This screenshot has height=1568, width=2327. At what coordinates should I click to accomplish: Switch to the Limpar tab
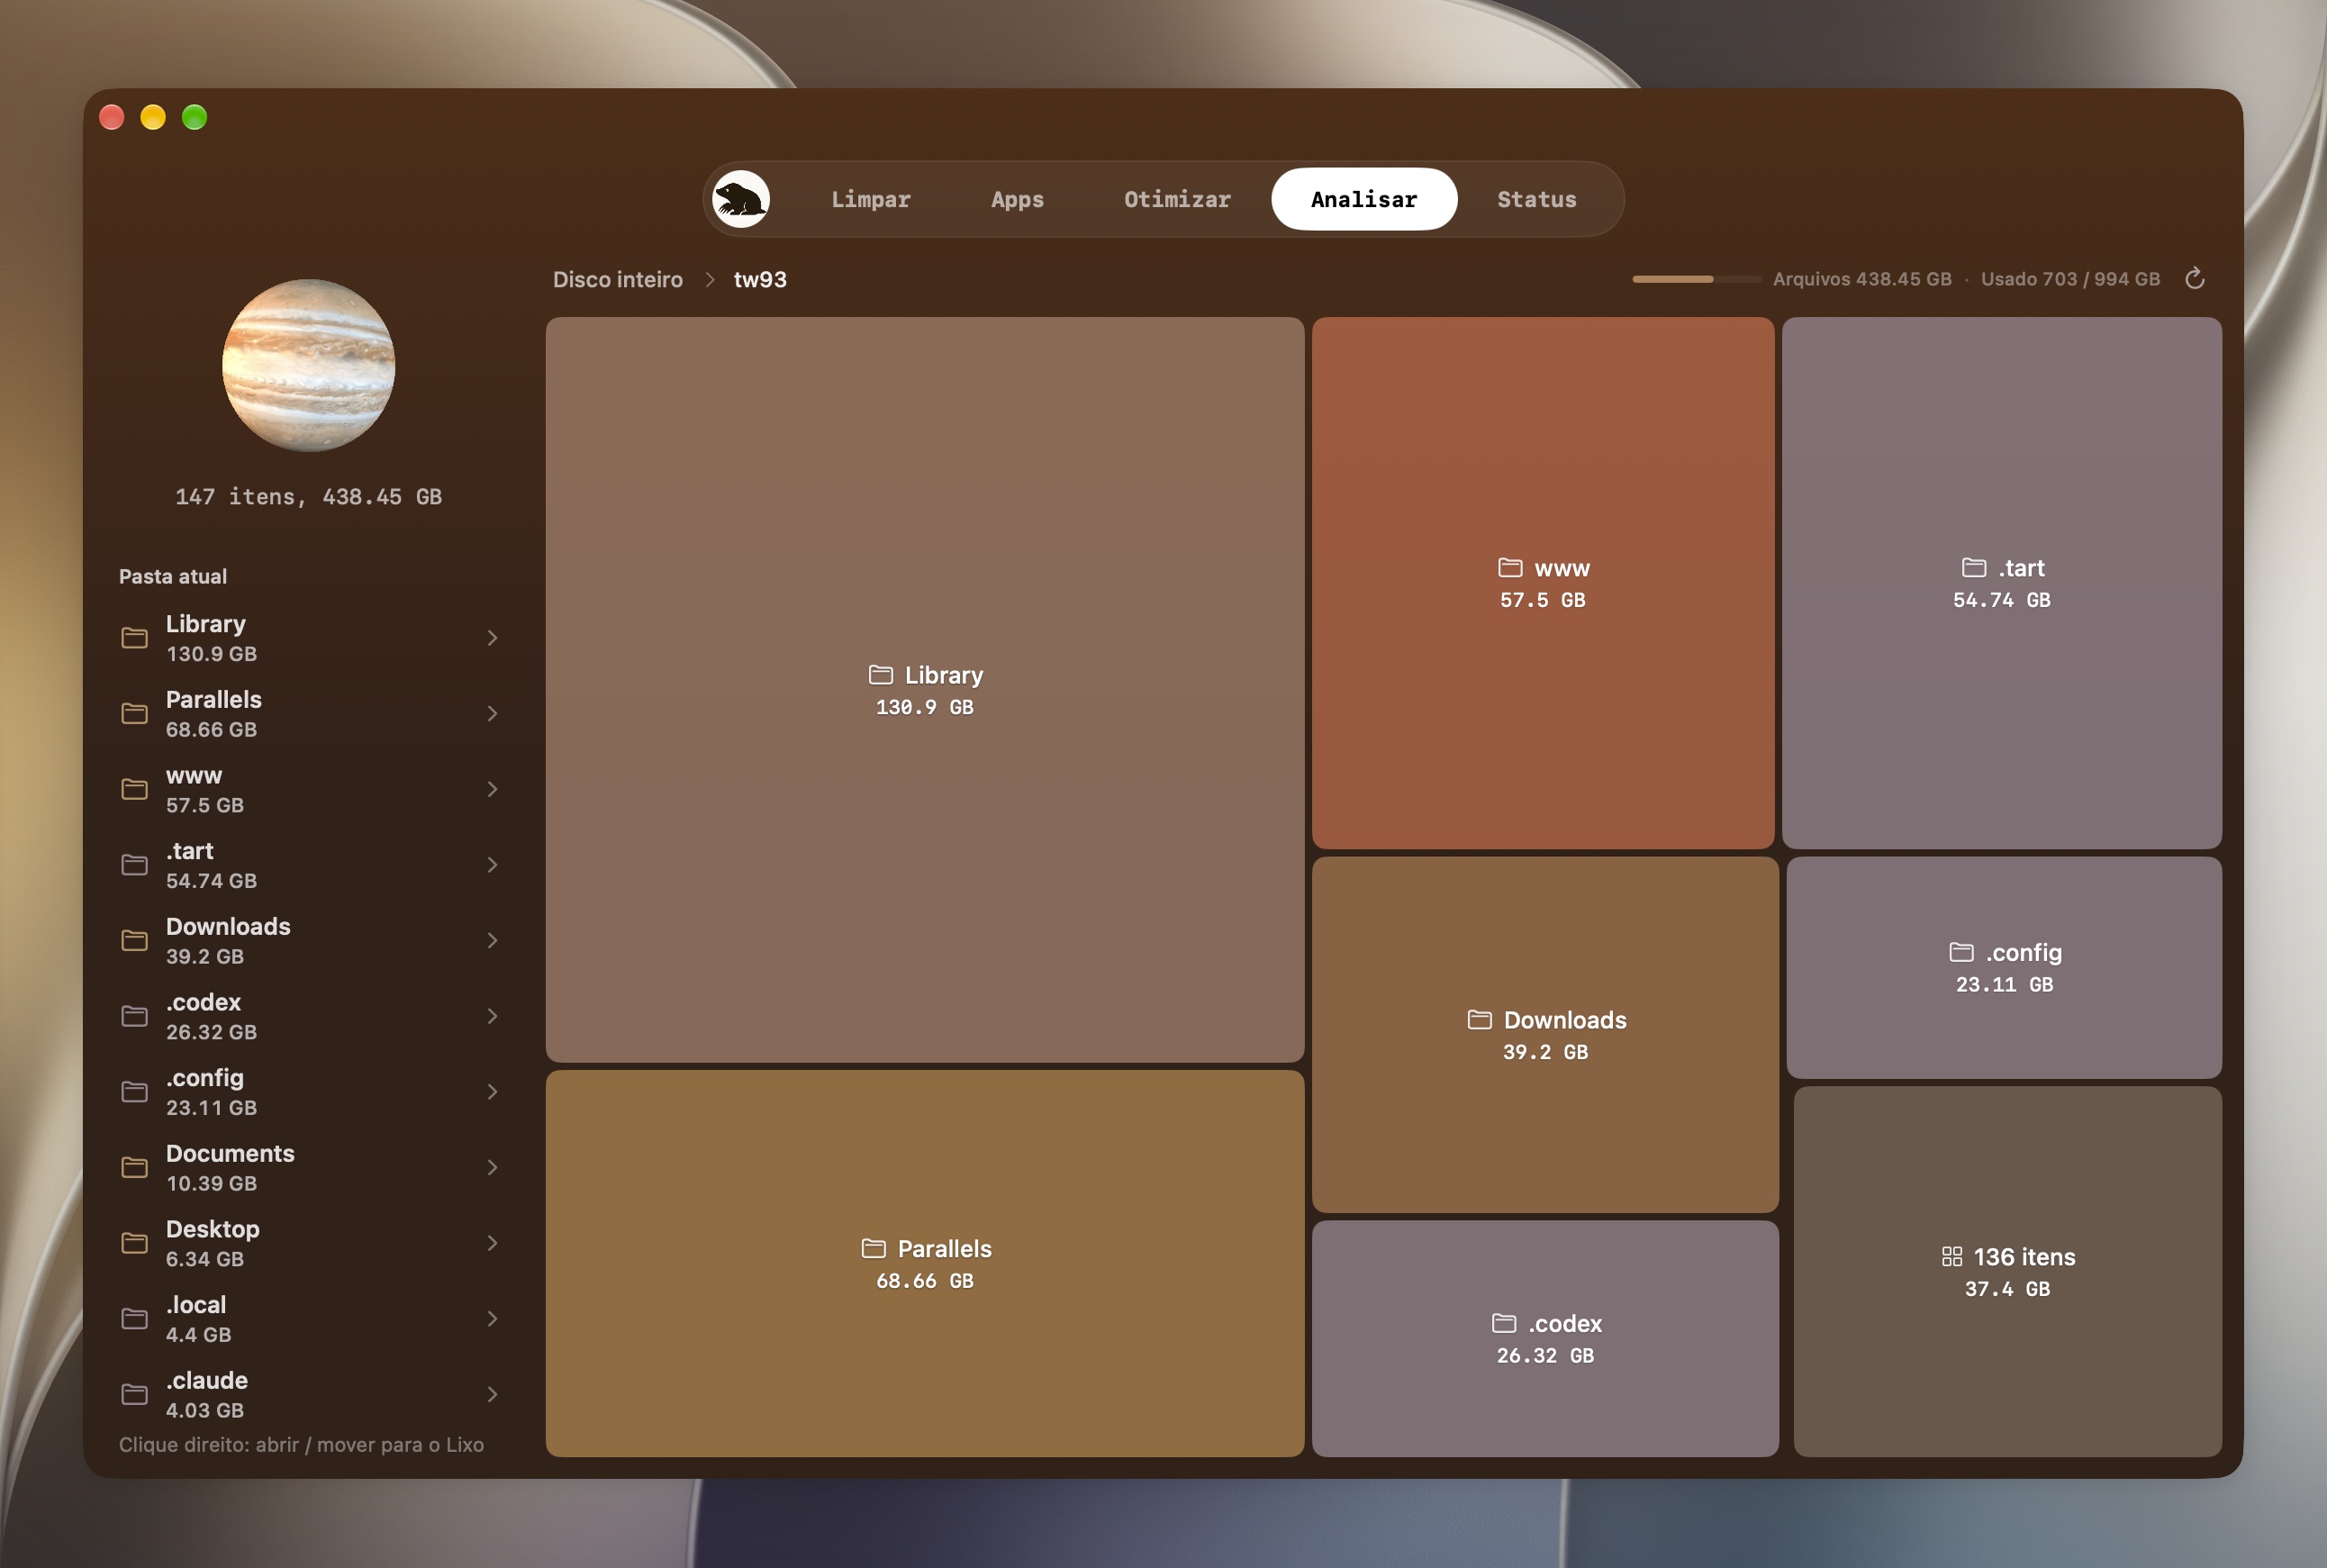[871, 199]
